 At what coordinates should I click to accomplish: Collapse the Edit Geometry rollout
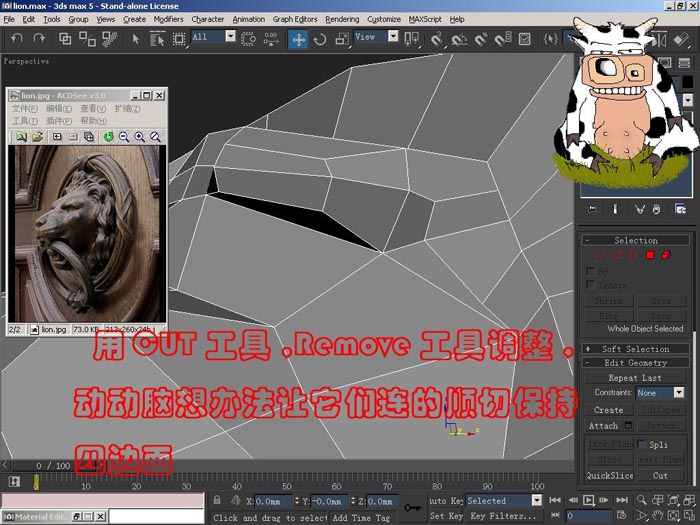tap(635, 362)
